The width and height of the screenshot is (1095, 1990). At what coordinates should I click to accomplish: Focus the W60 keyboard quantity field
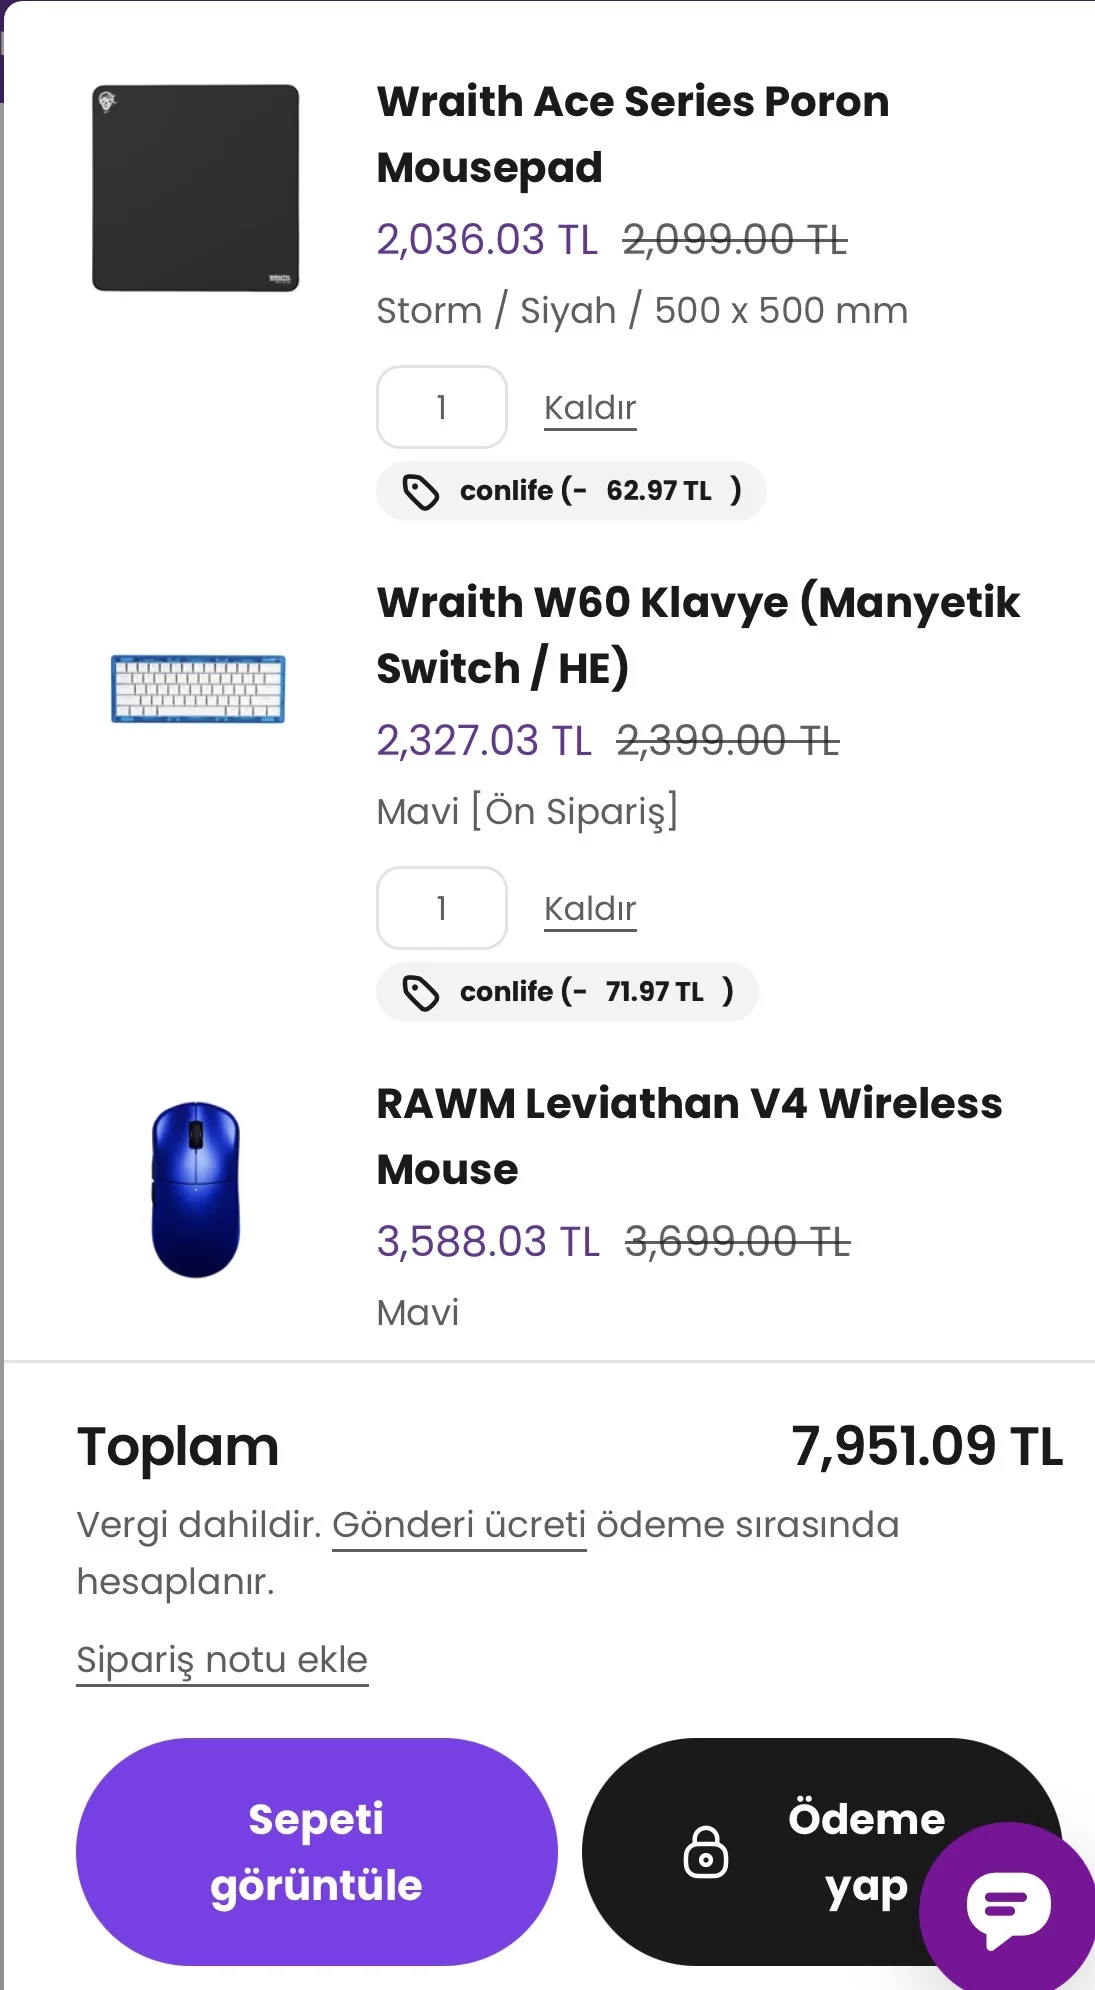pos(441,908)
